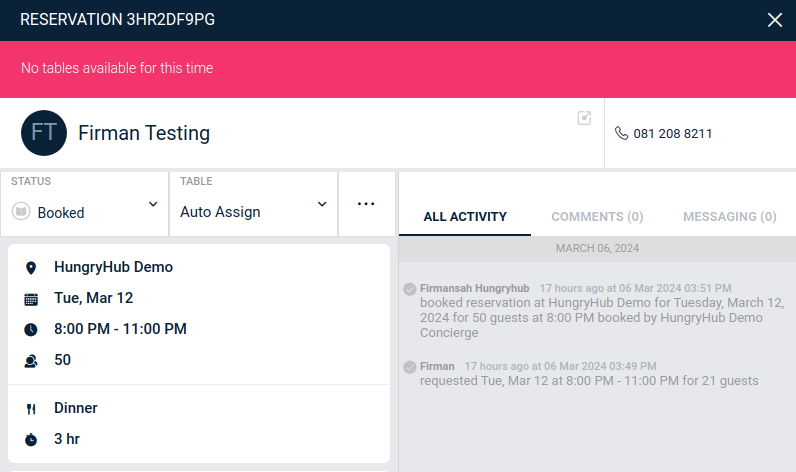Viewport: 796px width, 472px height.
Task: Click the check icon on Firmansah Hungryhub activity
Action: 410,289
